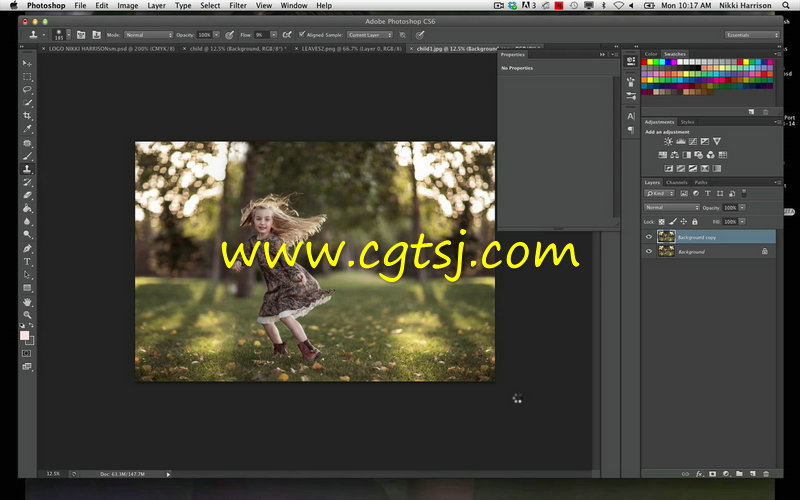Click the Create new layer button
This screenshot has height=500, width=800.
[753, 474]
